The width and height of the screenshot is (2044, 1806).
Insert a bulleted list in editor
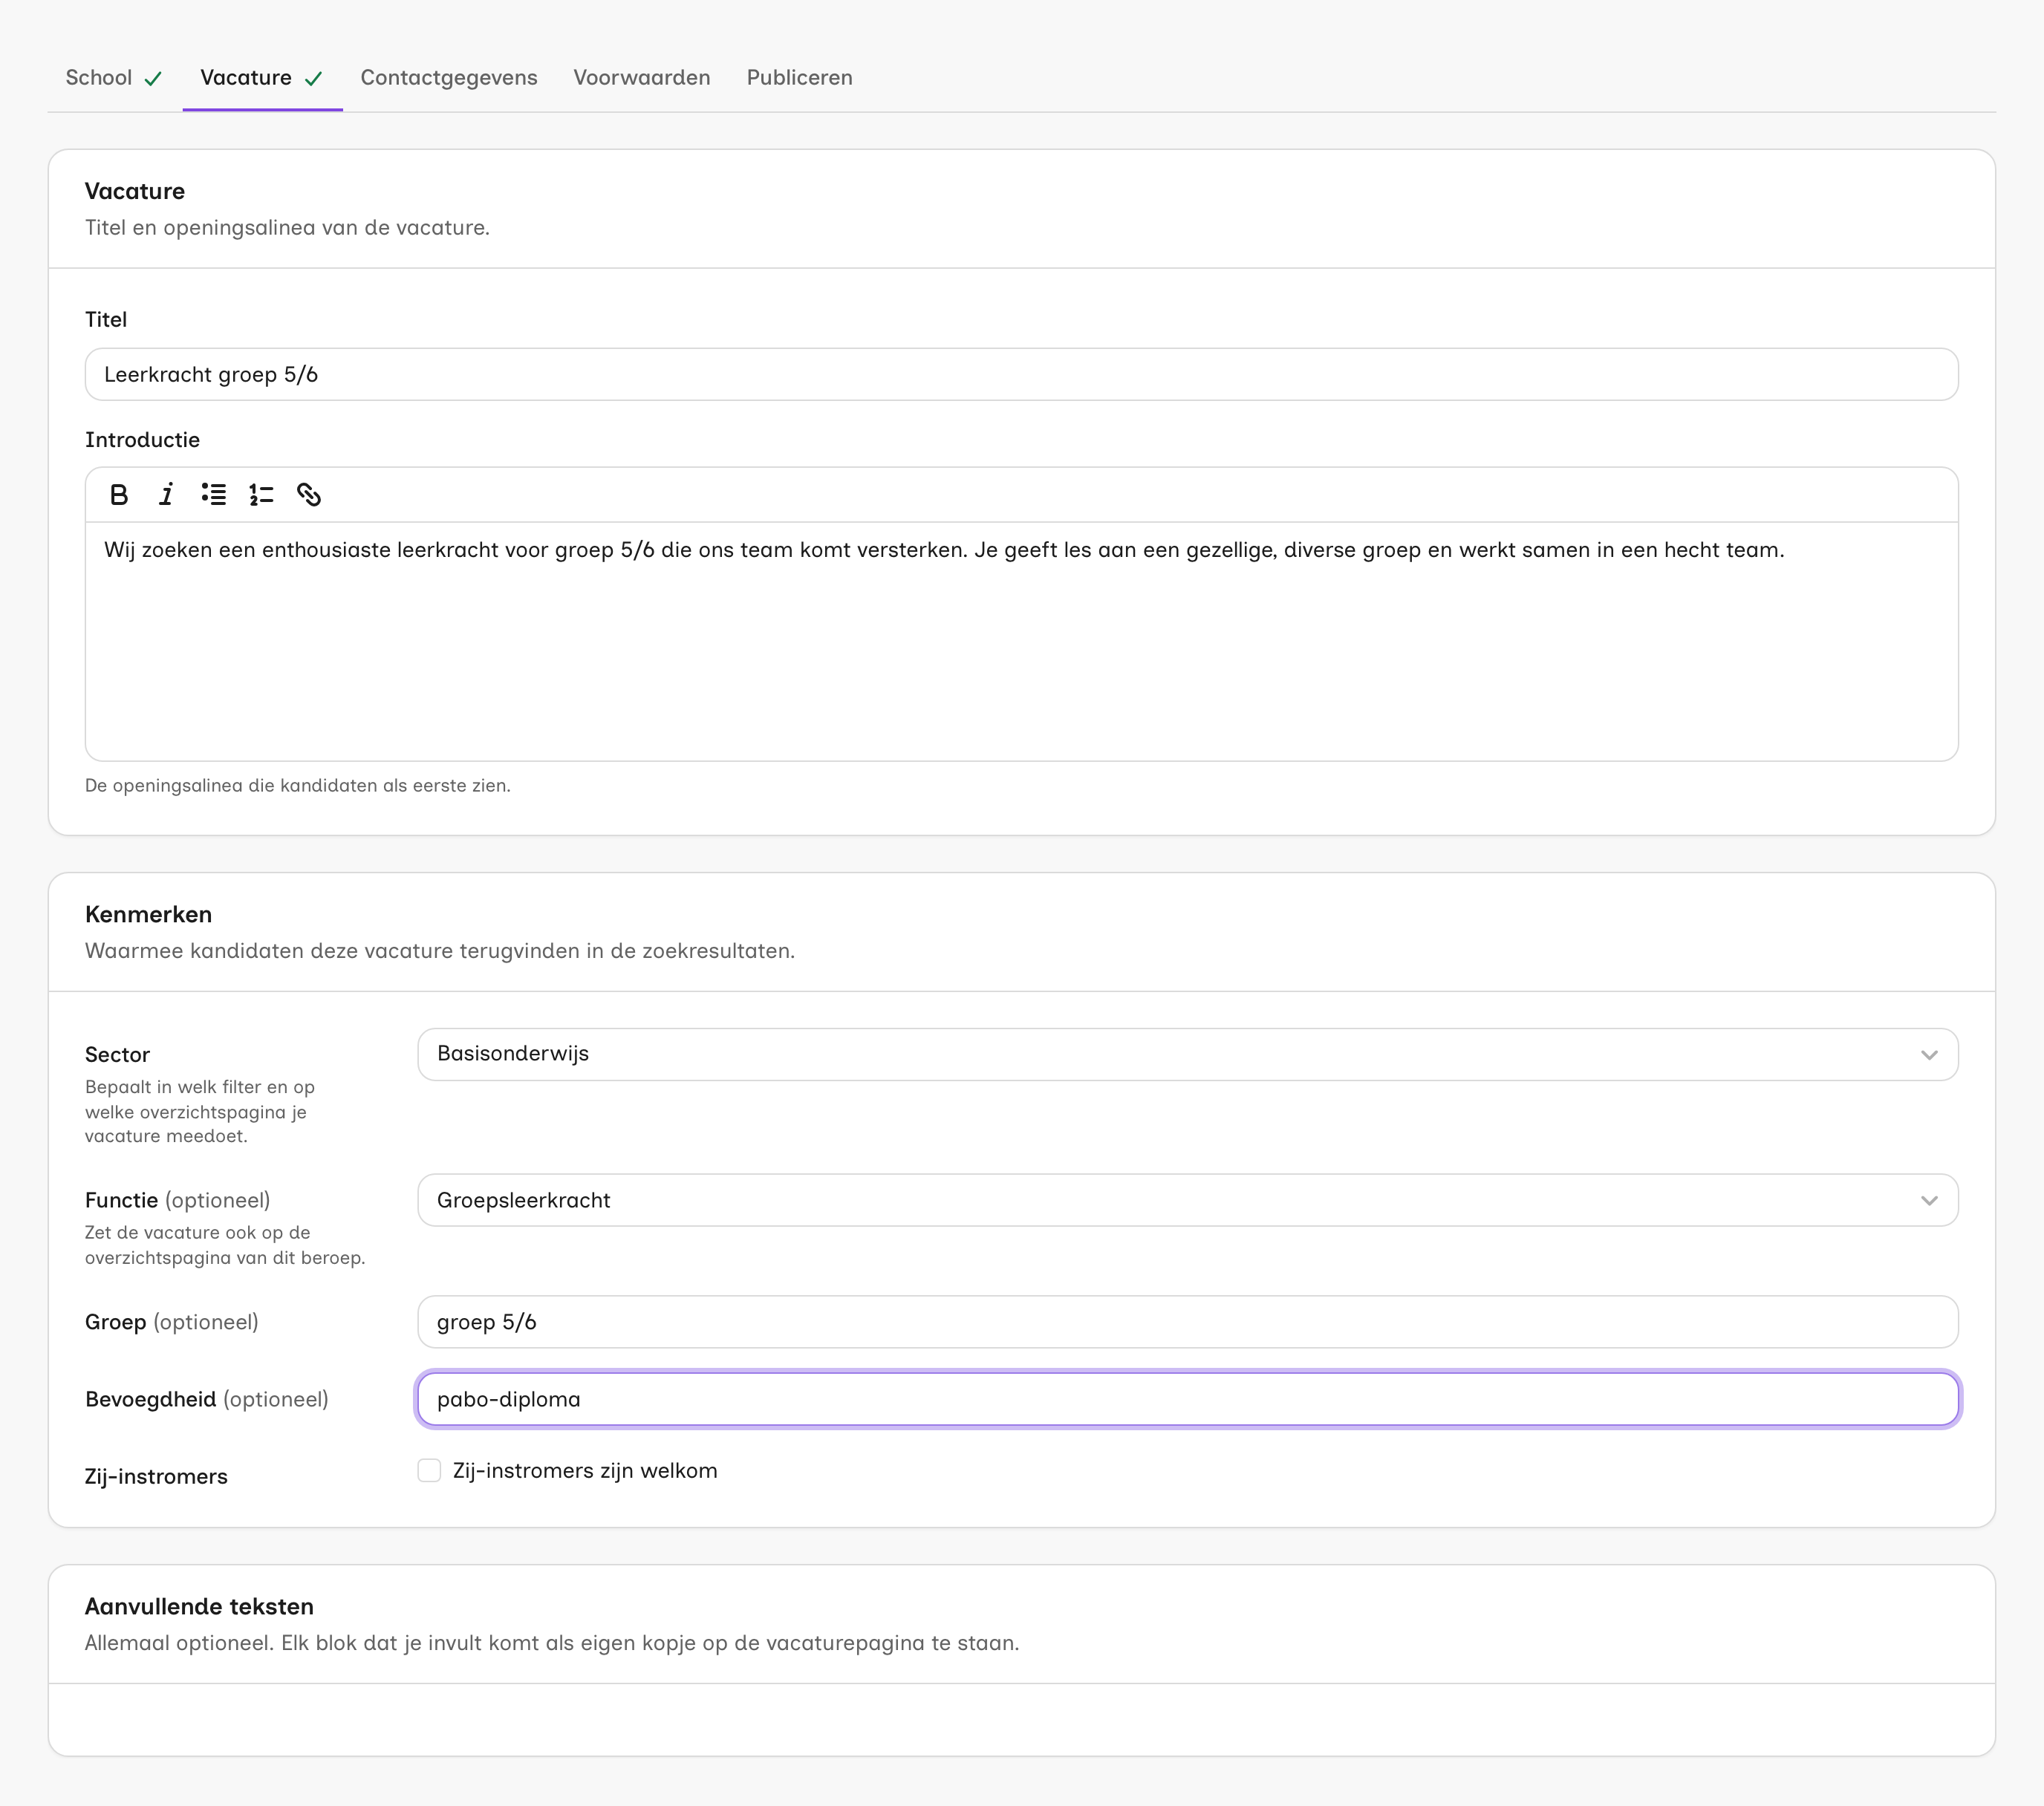pyautogui.click(x=214, y=495)
